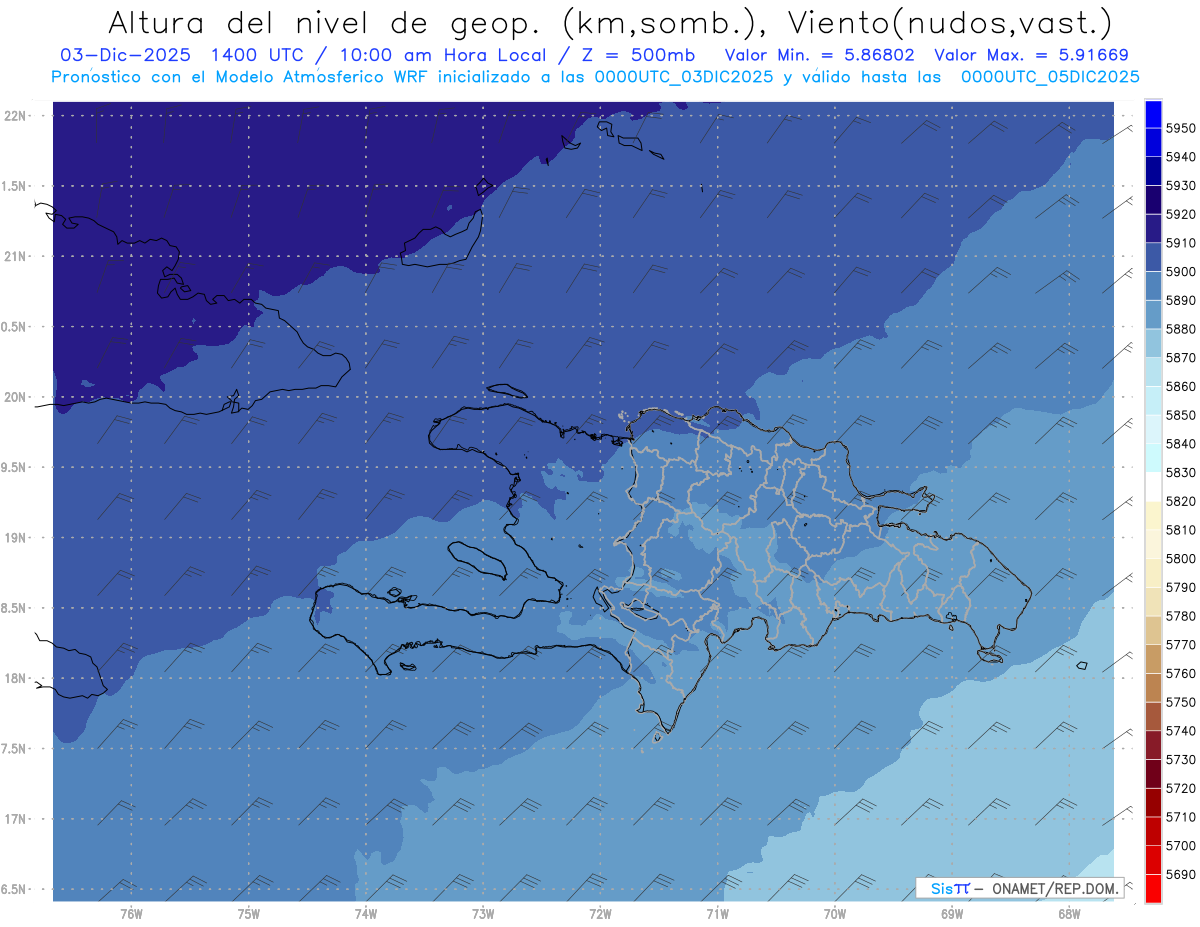The image size is (1200, 927).
Task: Click the '75W' longitude axis label
Action: click(x=249, y=914)
